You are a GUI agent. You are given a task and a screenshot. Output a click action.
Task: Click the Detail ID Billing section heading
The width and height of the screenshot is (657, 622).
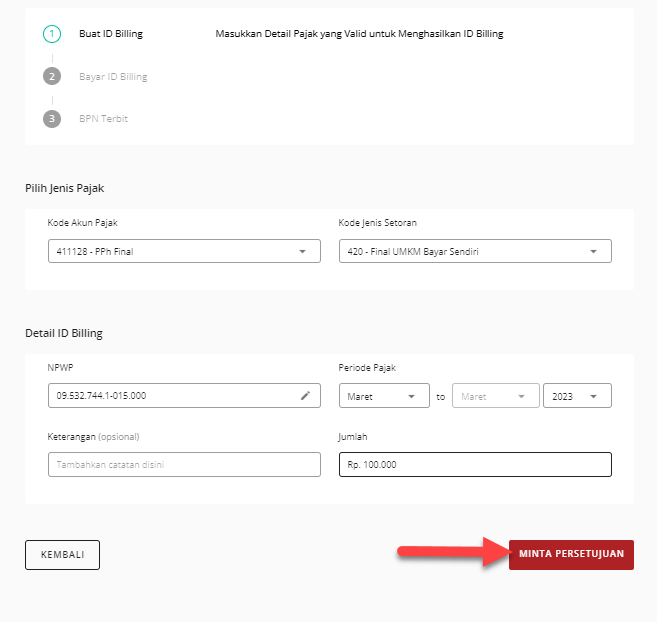(x=63, y=333)
